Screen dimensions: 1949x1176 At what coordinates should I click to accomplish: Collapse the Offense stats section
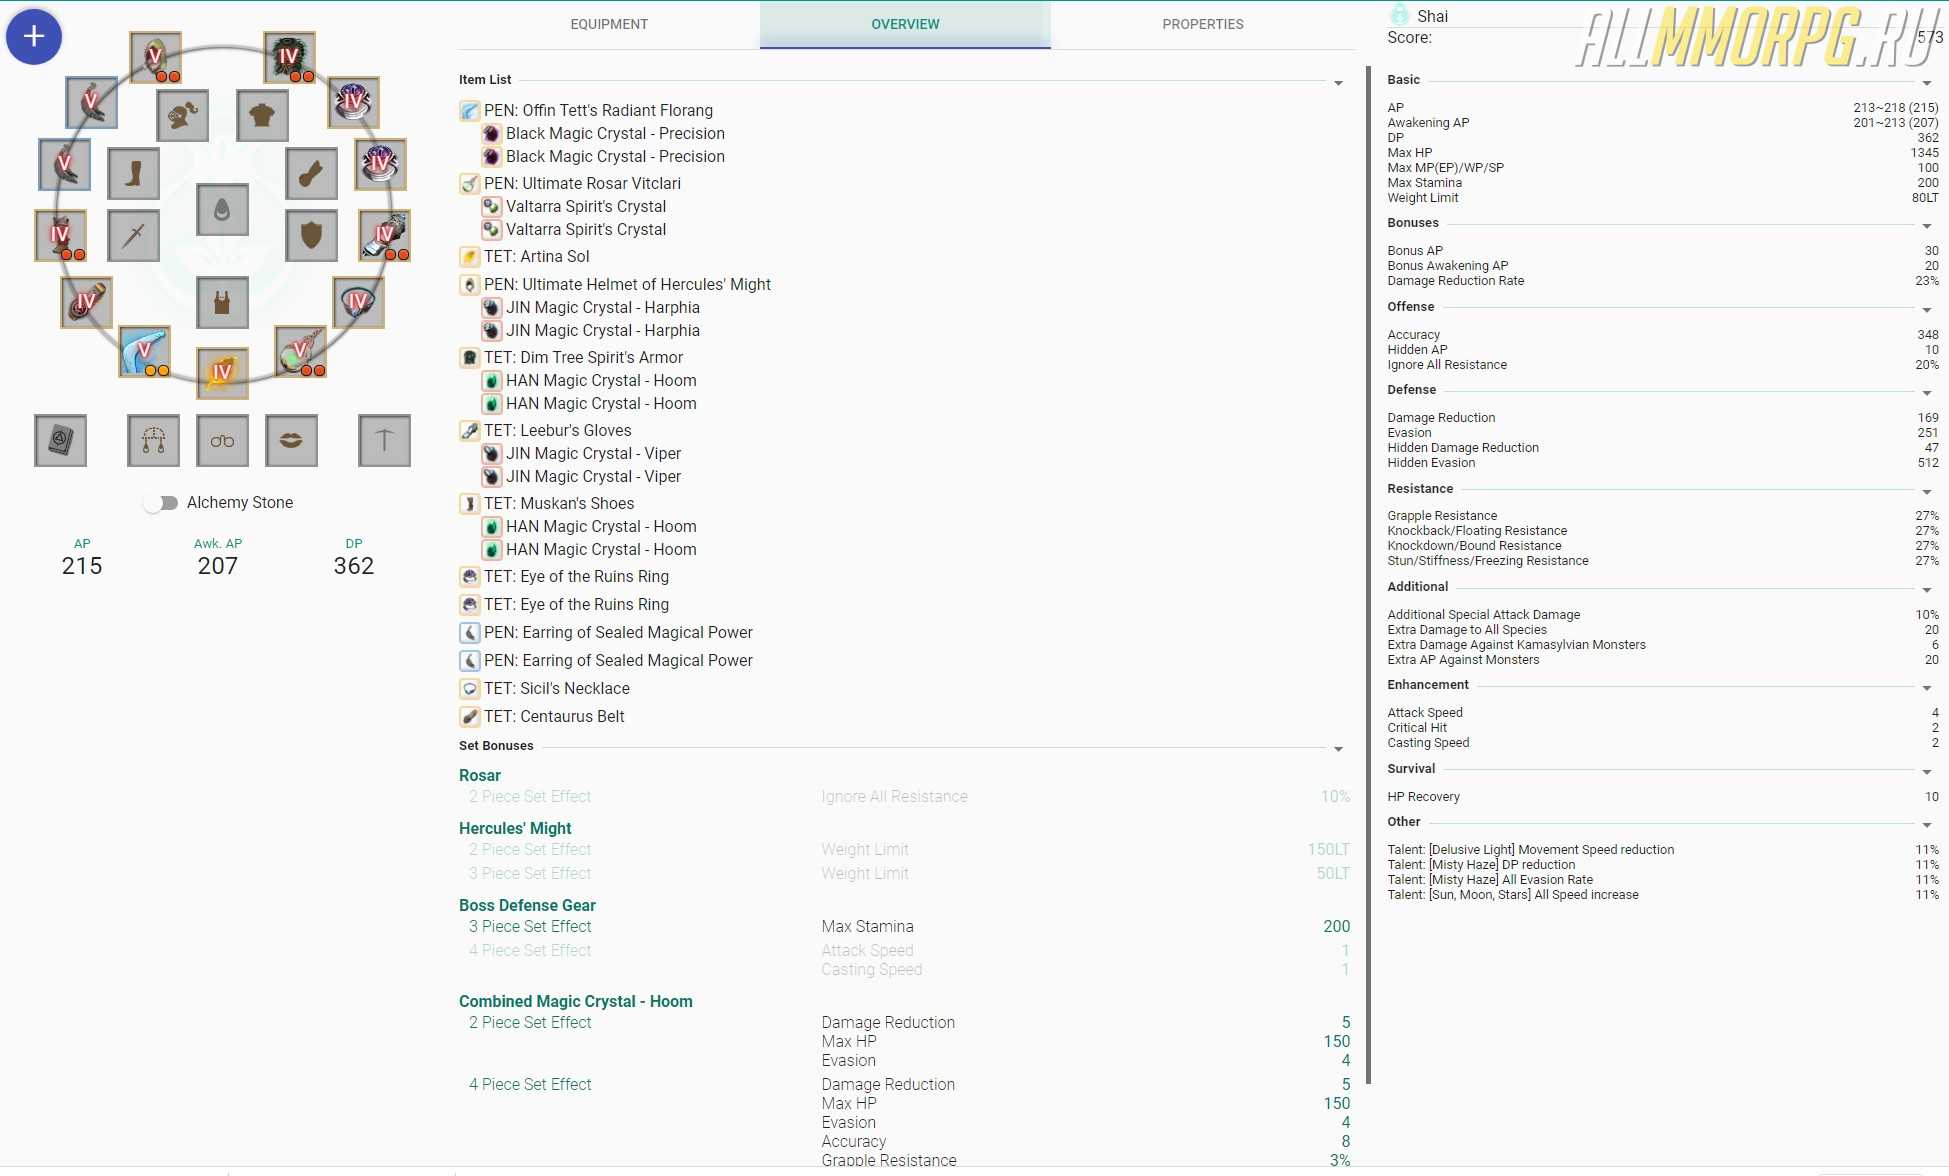pyautogui.click(x=1927, y=310)
